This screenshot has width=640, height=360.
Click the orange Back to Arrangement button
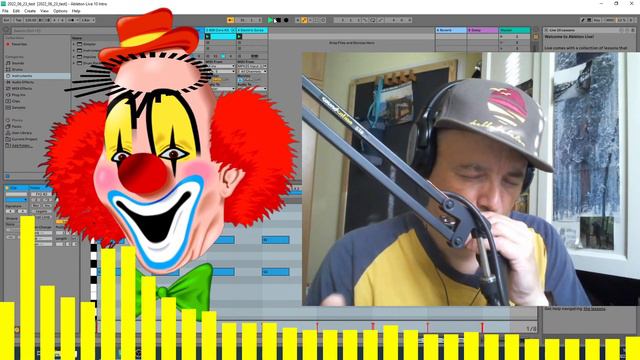point(230,20)
